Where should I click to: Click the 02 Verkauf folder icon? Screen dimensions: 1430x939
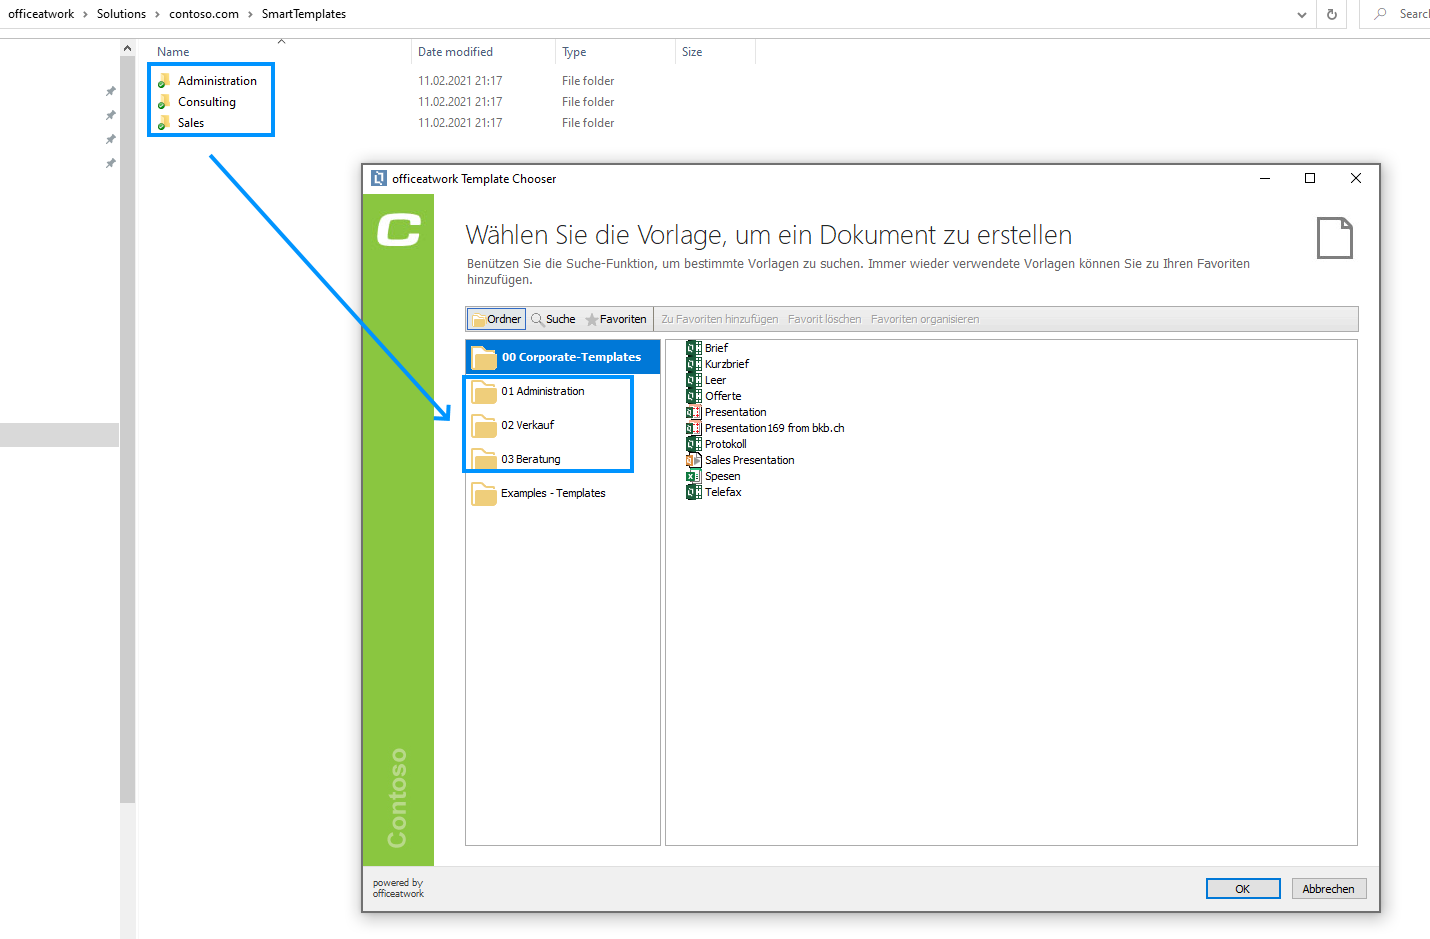click(484, 425)
